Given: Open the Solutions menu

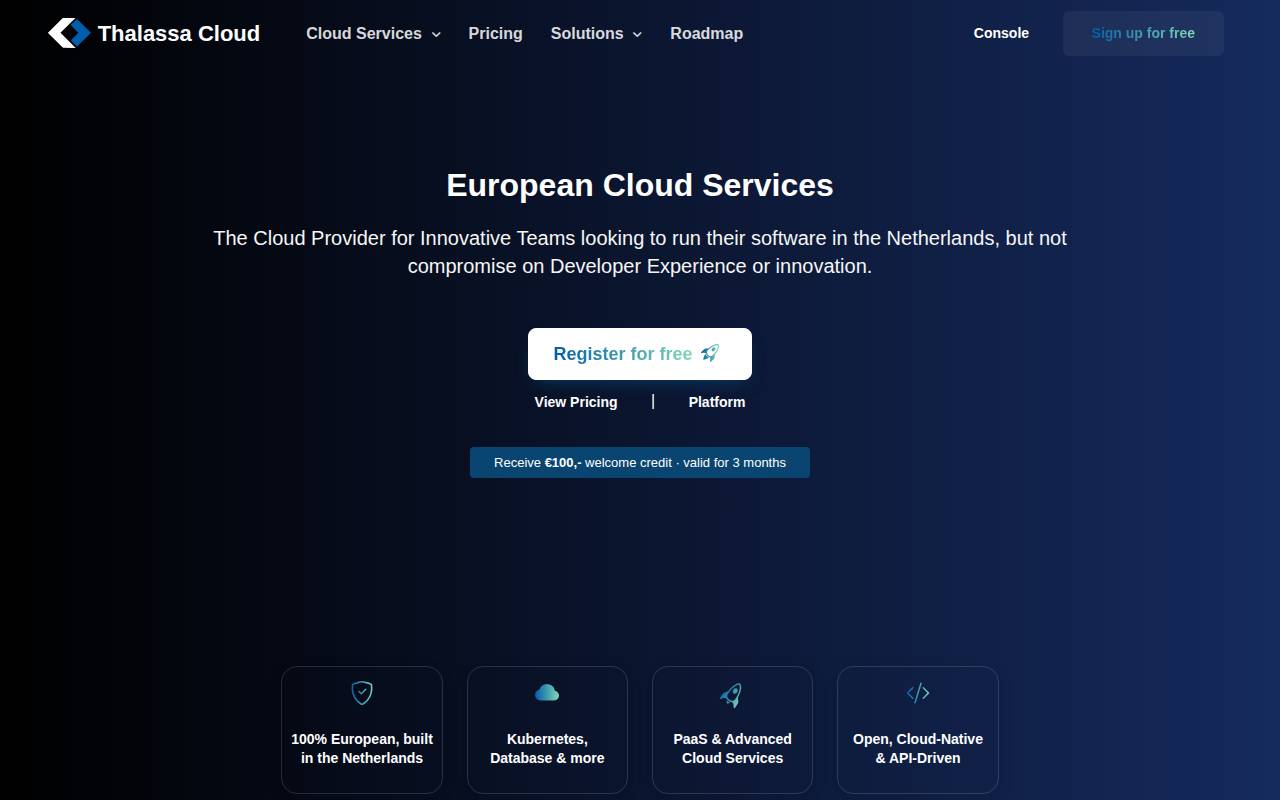Looking at the screenshot, I should (596, 33).
